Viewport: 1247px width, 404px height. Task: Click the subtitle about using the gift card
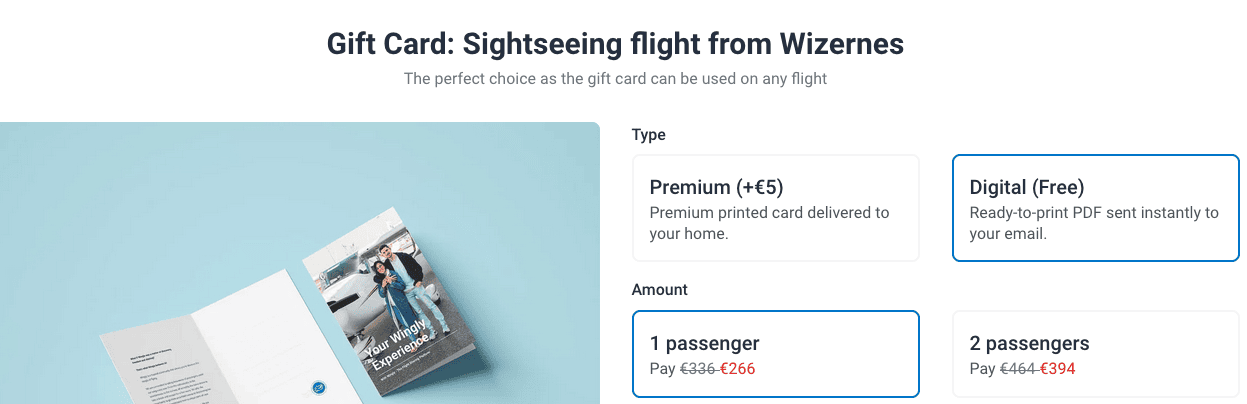(615, 78)
